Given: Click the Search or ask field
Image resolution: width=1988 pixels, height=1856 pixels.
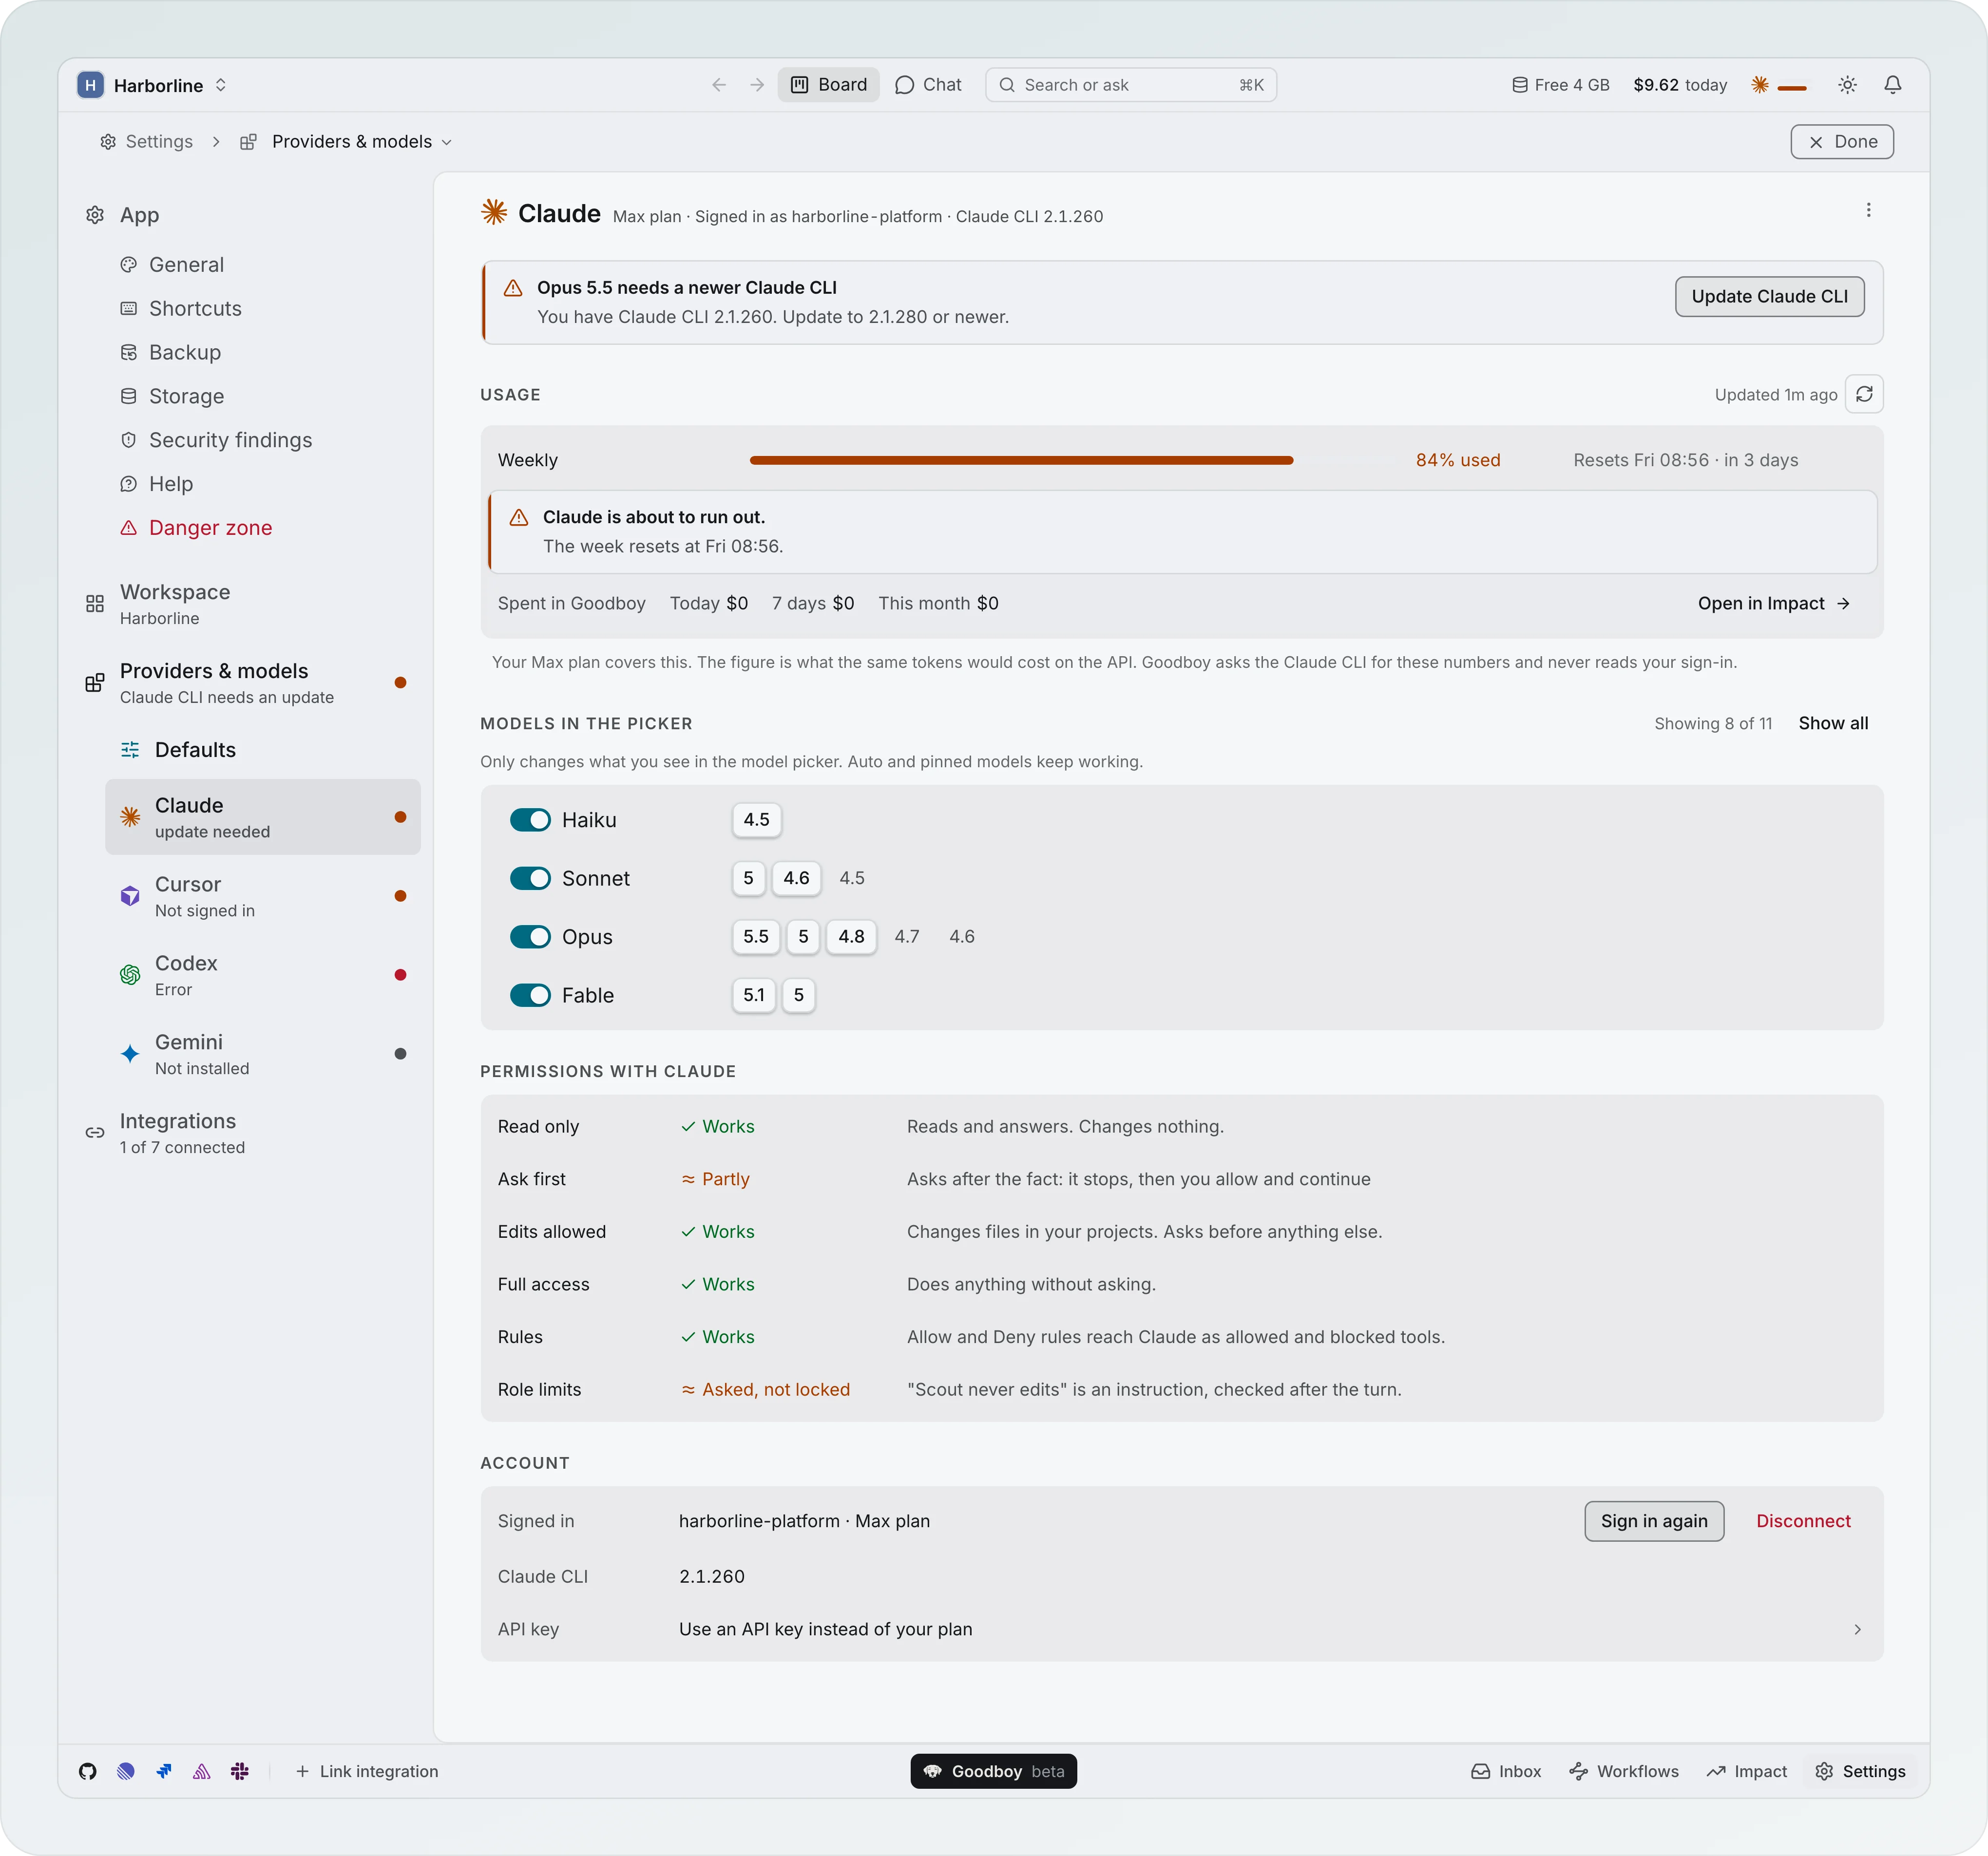Looking at the screenshot, I should [x=1131, y=85].
